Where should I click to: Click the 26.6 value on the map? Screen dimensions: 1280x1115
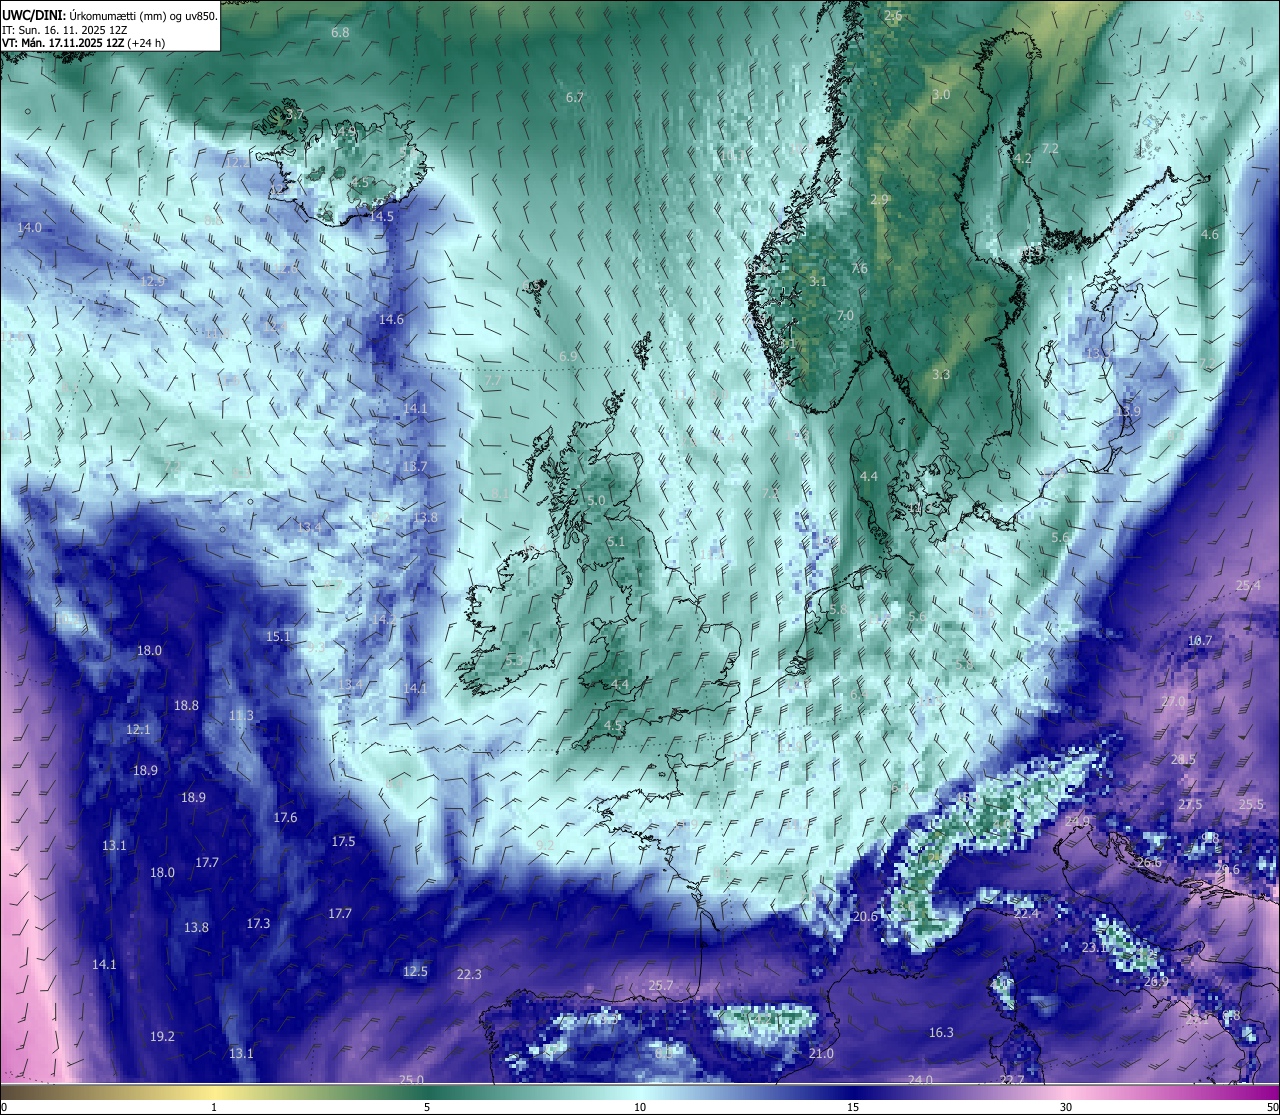tap(1149, 863)
